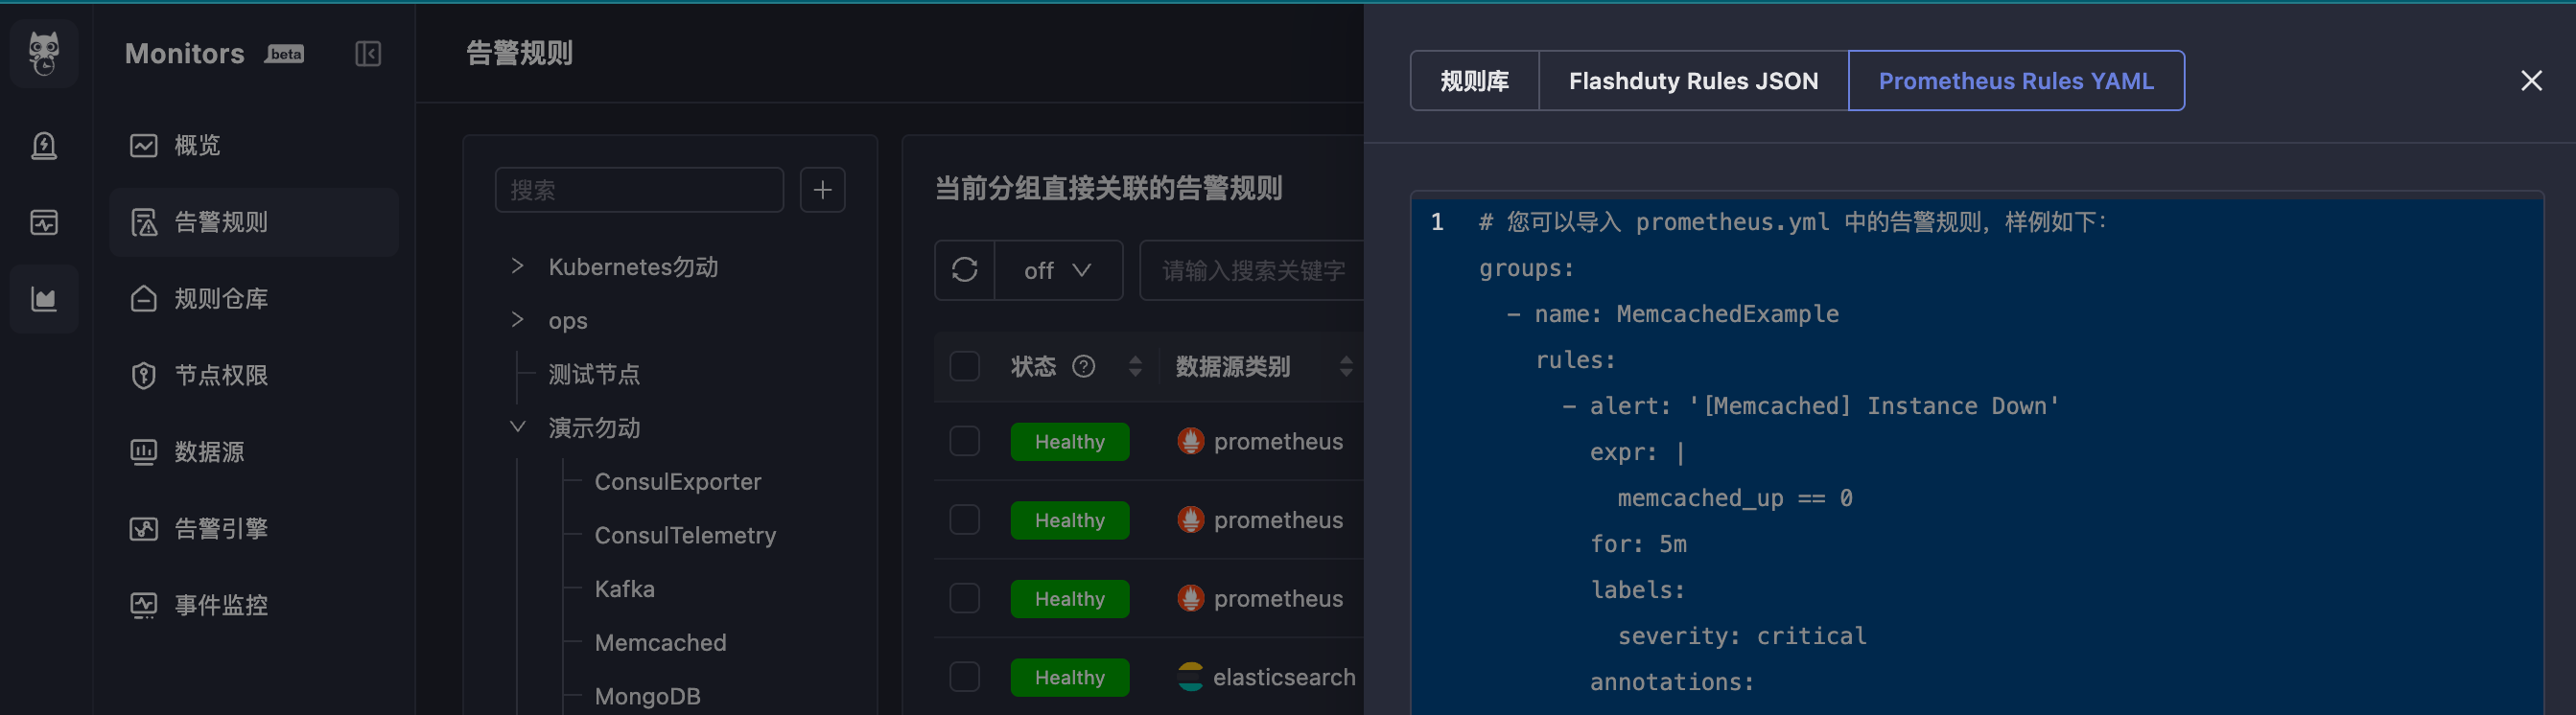
Task: Expand the Kubernetes勿动 tree node
Action: (517, 266)
